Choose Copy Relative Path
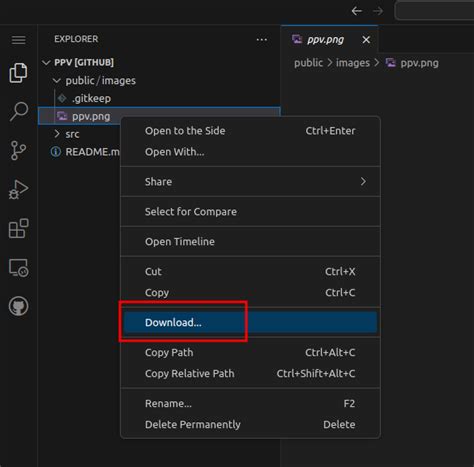Screen dimensions: 474x467 click(x=250, y=374)
